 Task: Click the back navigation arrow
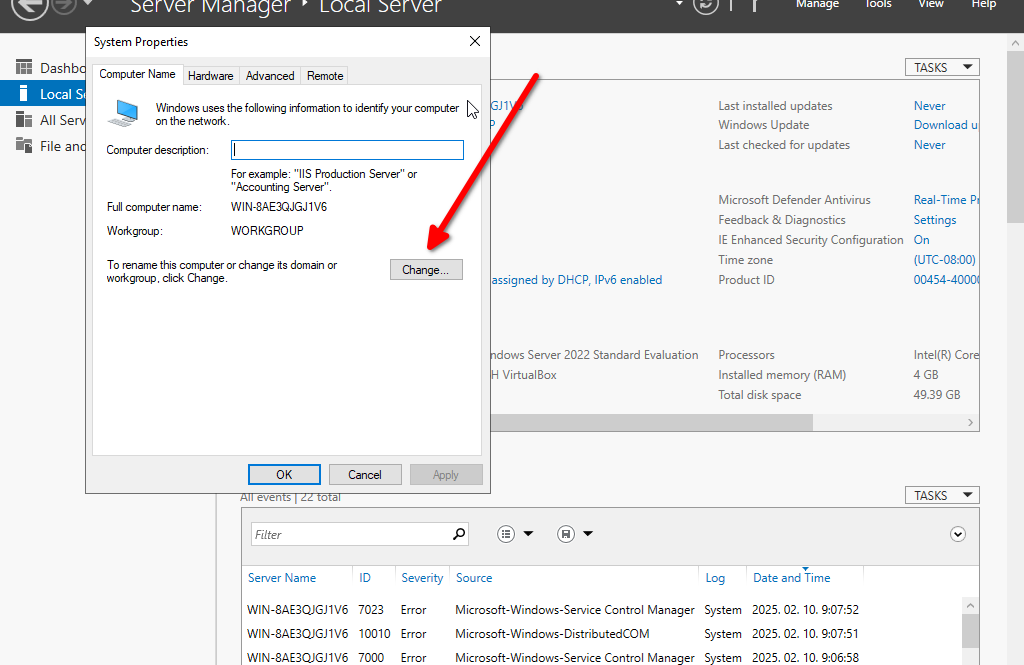tap(31, 6)
